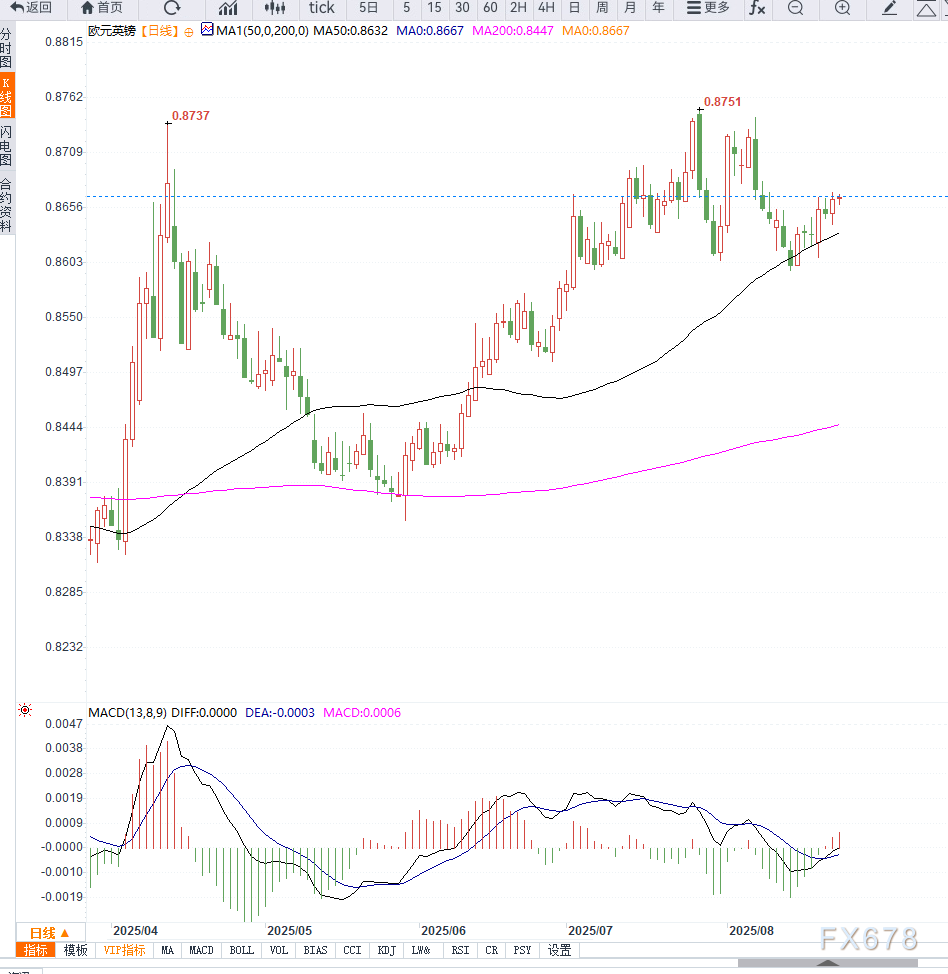Click the 返回 back arrow button
The width and height of the screenshot is (948, 974).
pos(31,8)
